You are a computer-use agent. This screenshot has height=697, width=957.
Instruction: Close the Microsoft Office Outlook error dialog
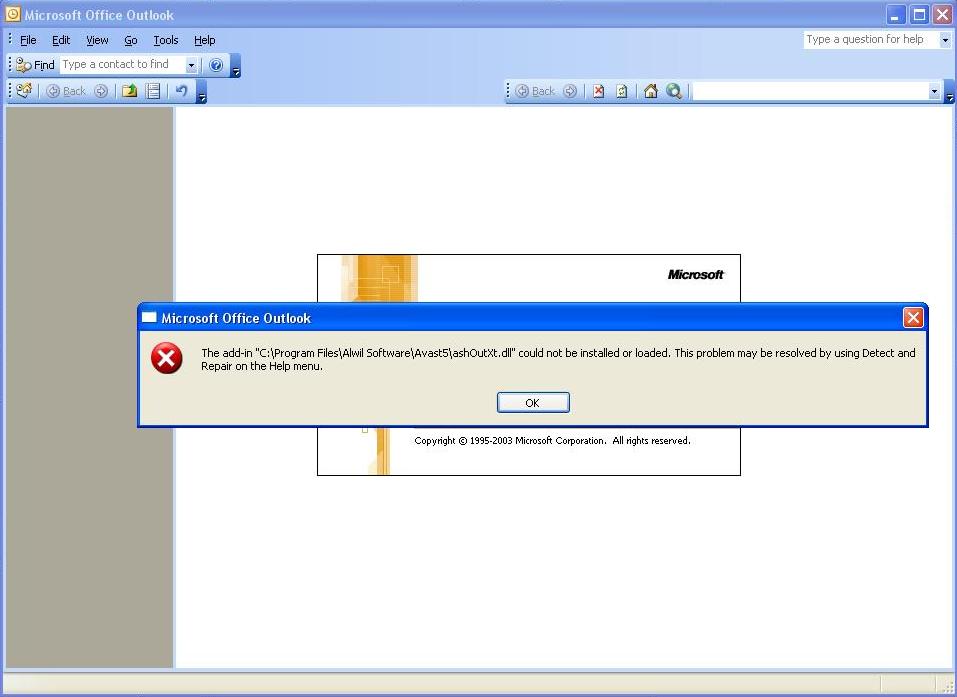click(913, 317)
